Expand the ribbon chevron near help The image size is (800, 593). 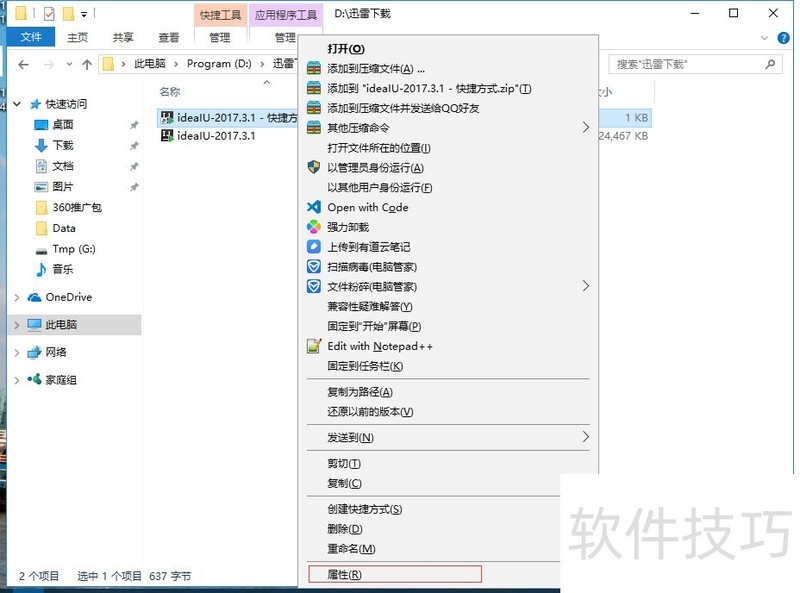click(764, 38)
